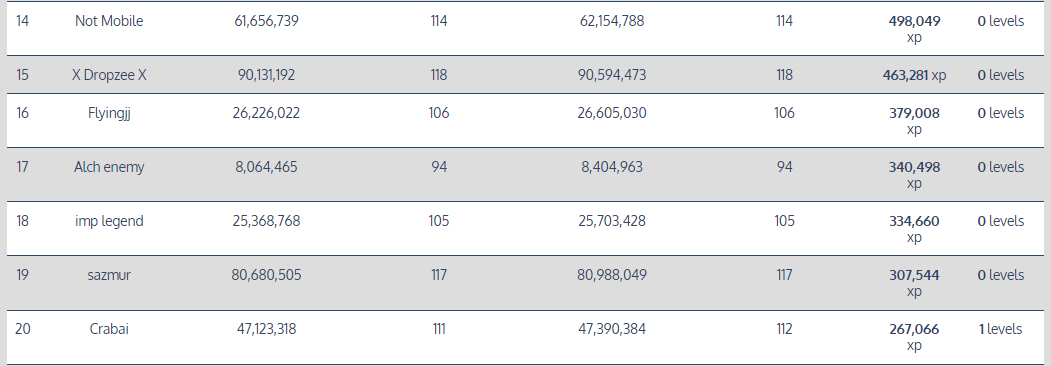The image size is (1051, 366).
Task: Click the Alch enemy player name
Action: click(x=109, y=167)
